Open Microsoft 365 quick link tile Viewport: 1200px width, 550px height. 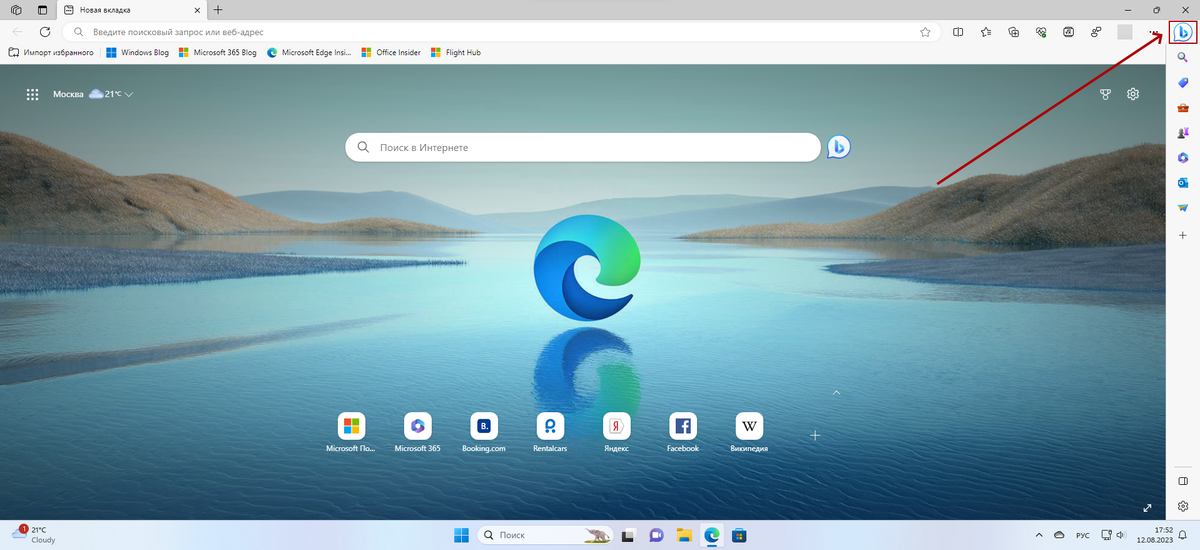417,432
